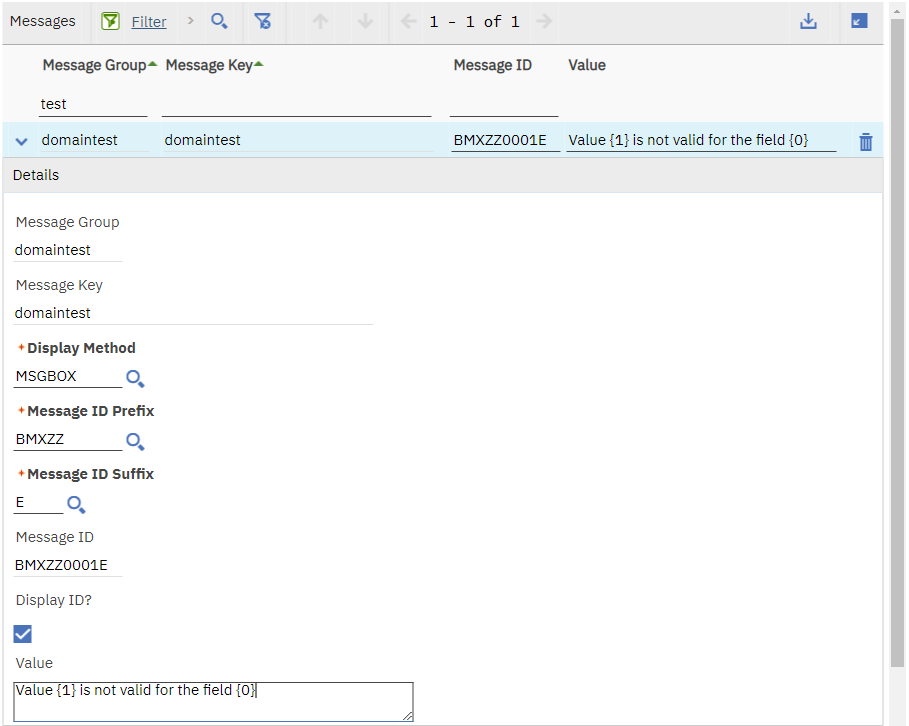Viewport: 909px width, 726px height.
Task: Collapse the domaintest row details chevron
Action: pos(21,141)
